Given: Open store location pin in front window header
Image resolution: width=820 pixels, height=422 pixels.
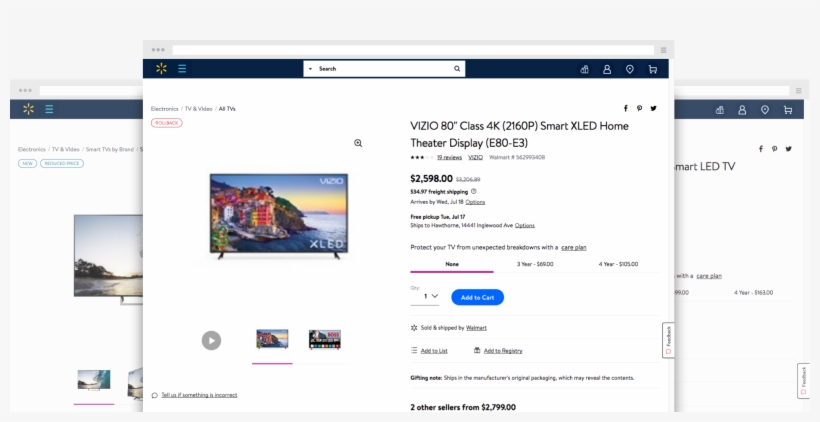Looking at the screenshot, I should click(x=630, y=69).
